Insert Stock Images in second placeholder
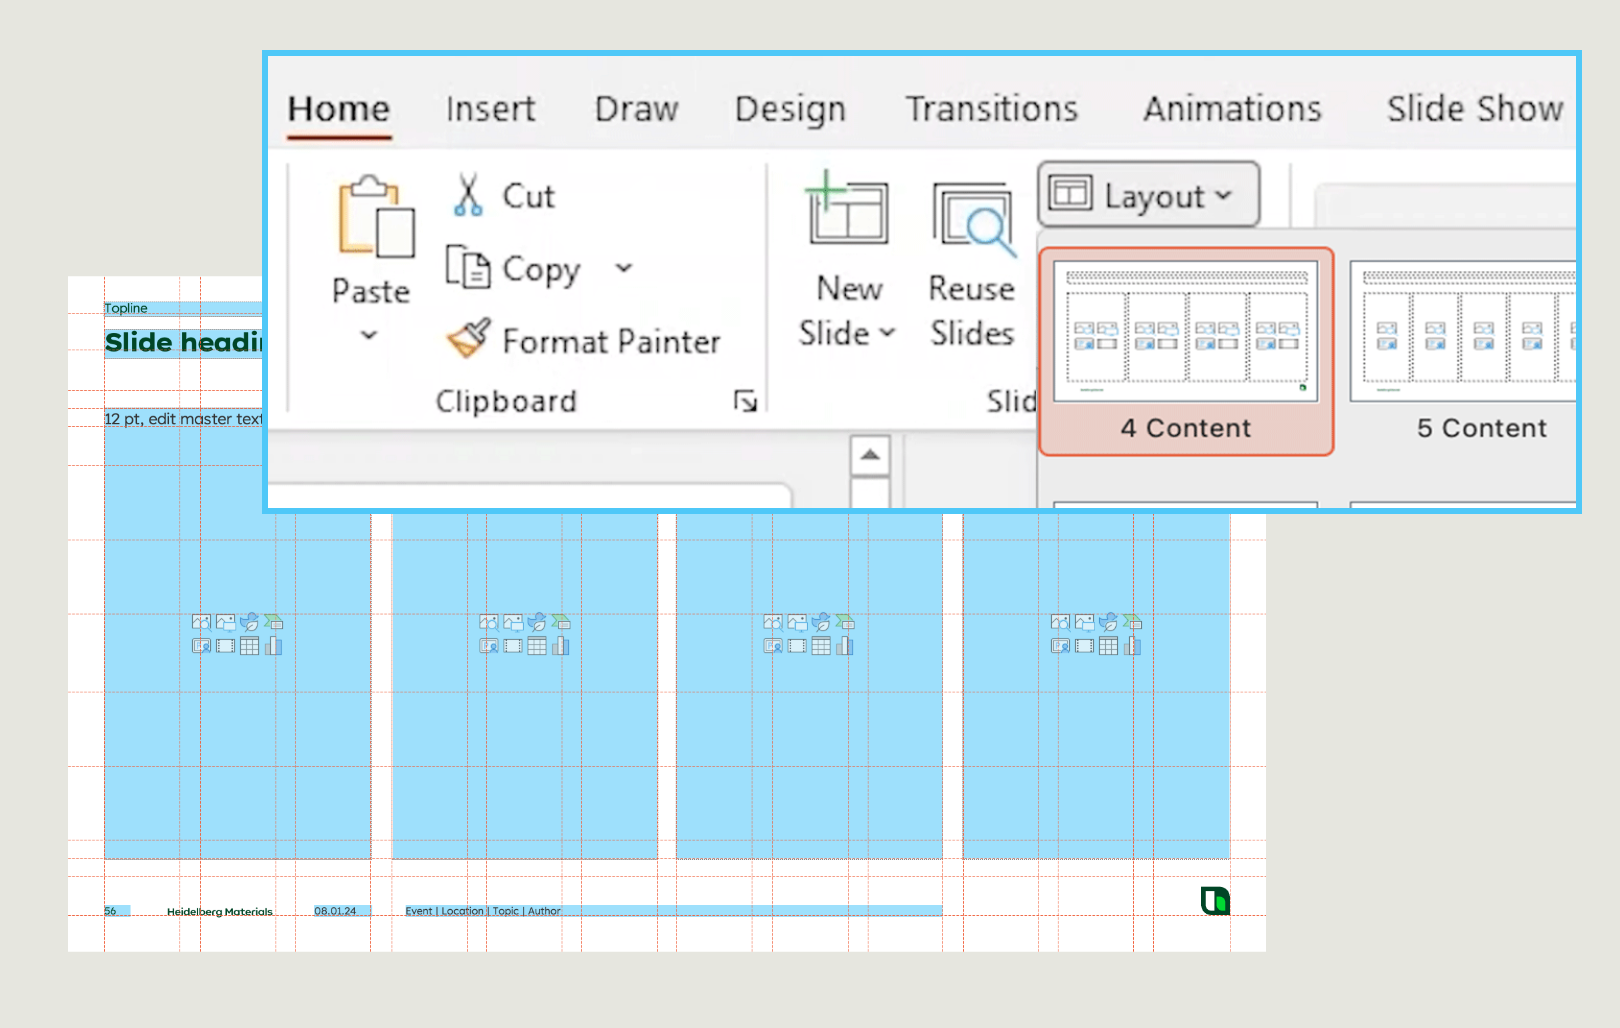 (488, 622)
